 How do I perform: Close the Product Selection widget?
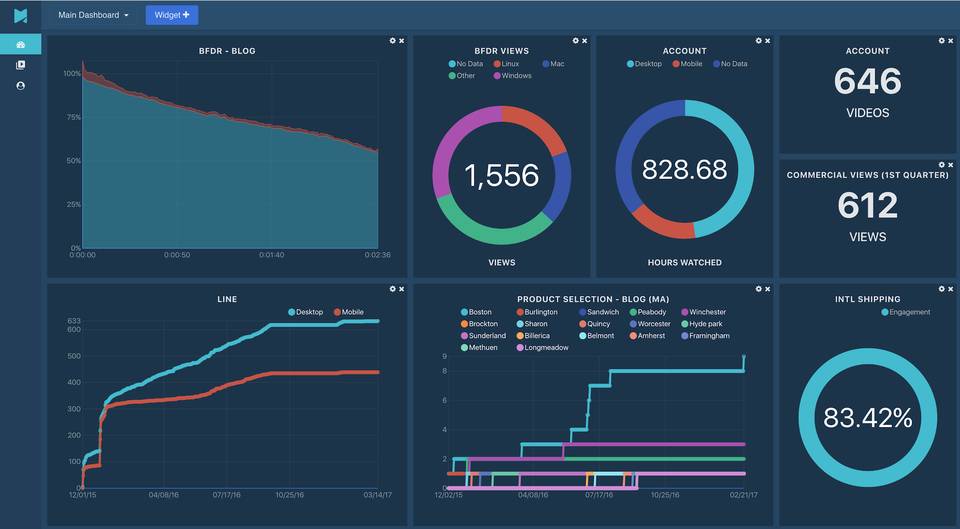pos(768,289)
